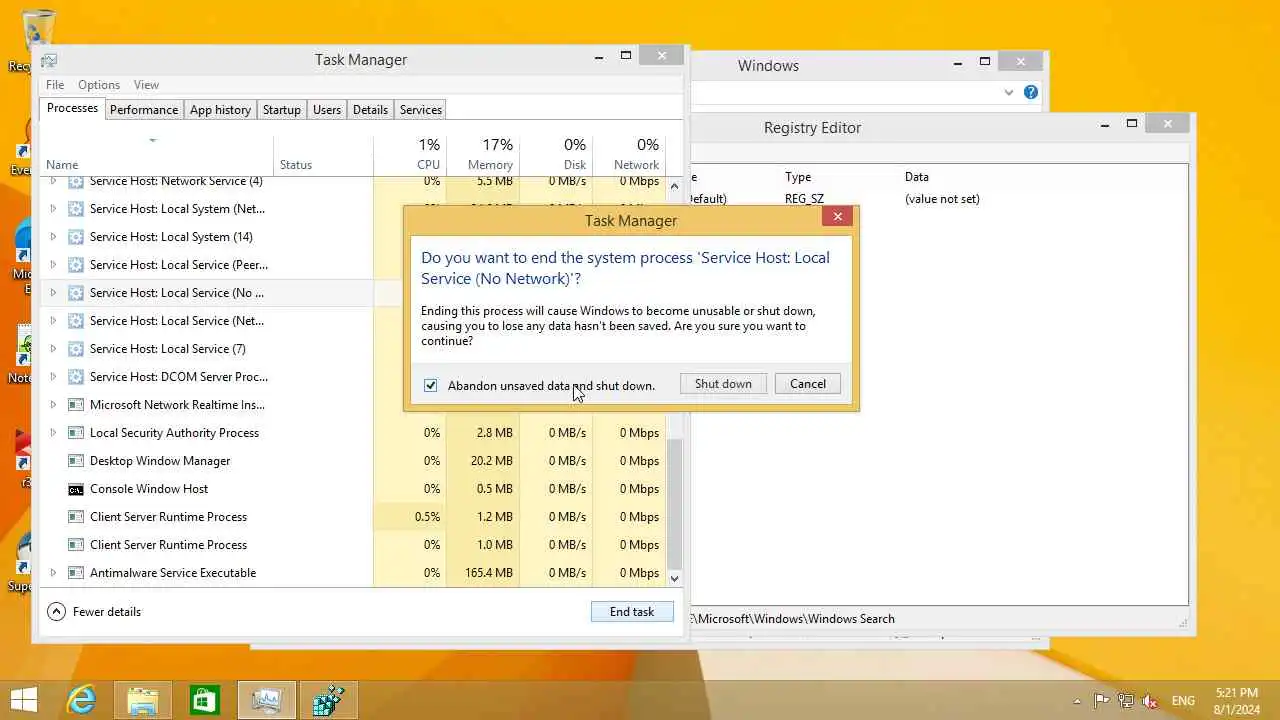Click gear icon of Service Host: Local Service (Peer...

coord(75,265)
